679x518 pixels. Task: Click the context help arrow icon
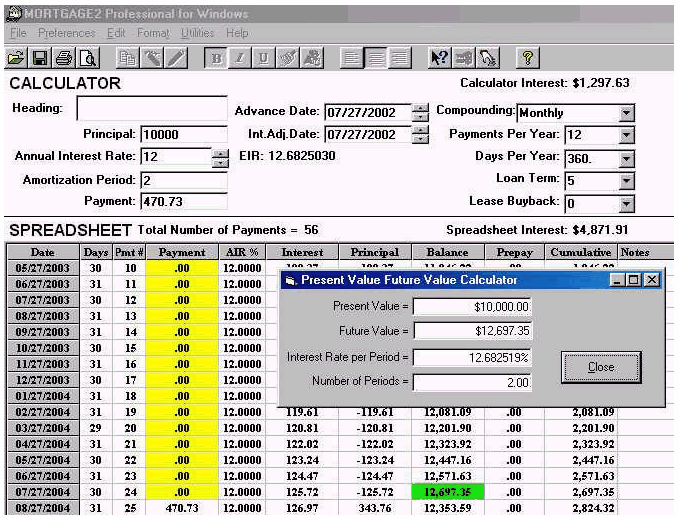point(439,58)
